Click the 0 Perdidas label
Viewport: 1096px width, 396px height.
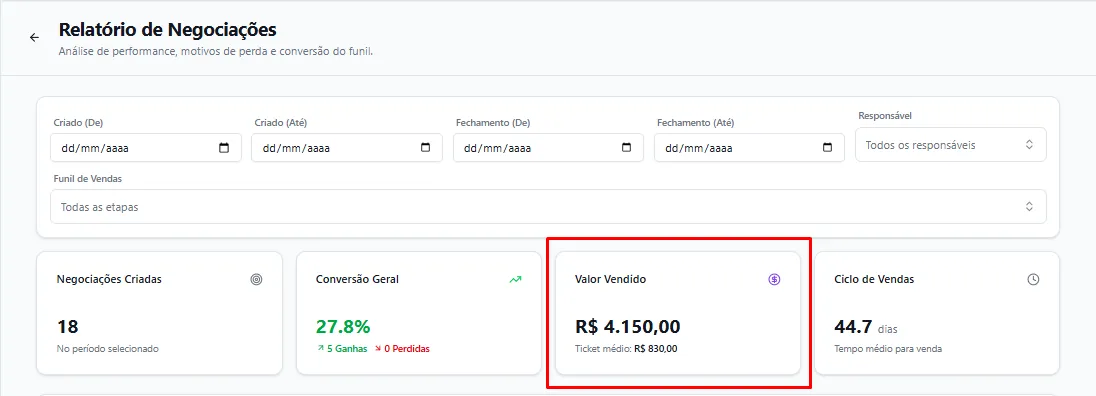(402, 349)
